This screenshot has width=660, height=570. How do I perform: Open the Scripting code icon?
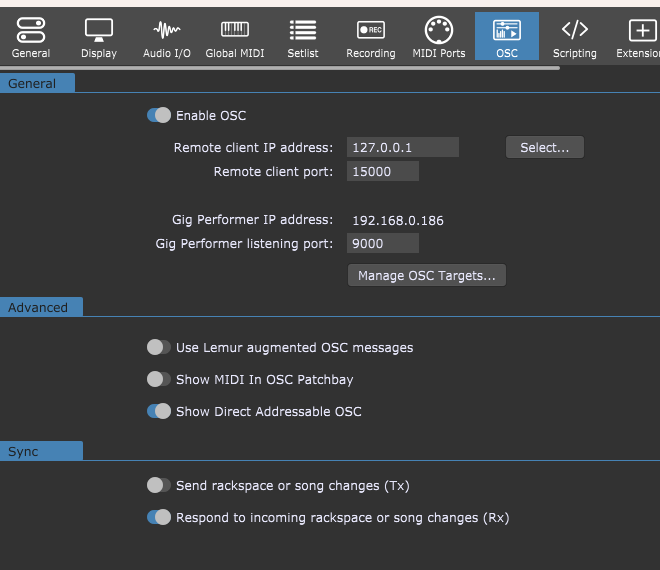point(574,31)
